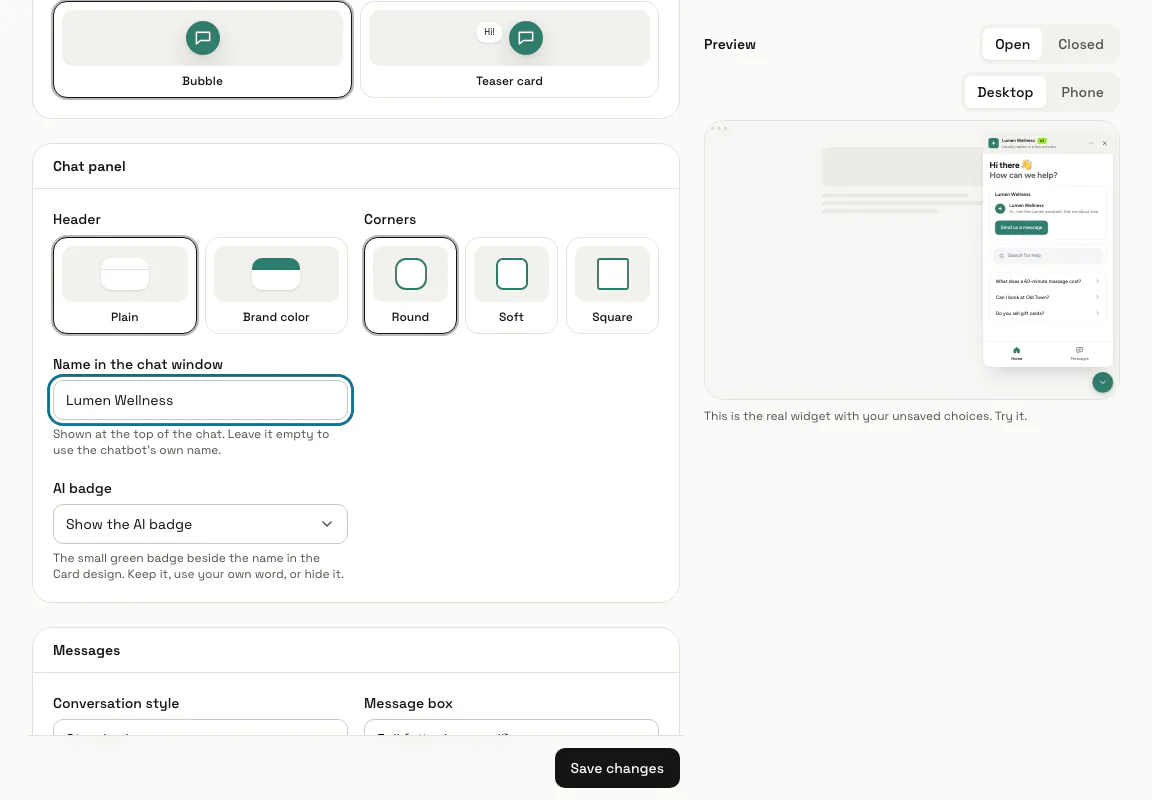The width and height of the screenshot is (1152, 800).
Task: Collapse widget via green chevron launcher
Action: tap(1102, 382)
